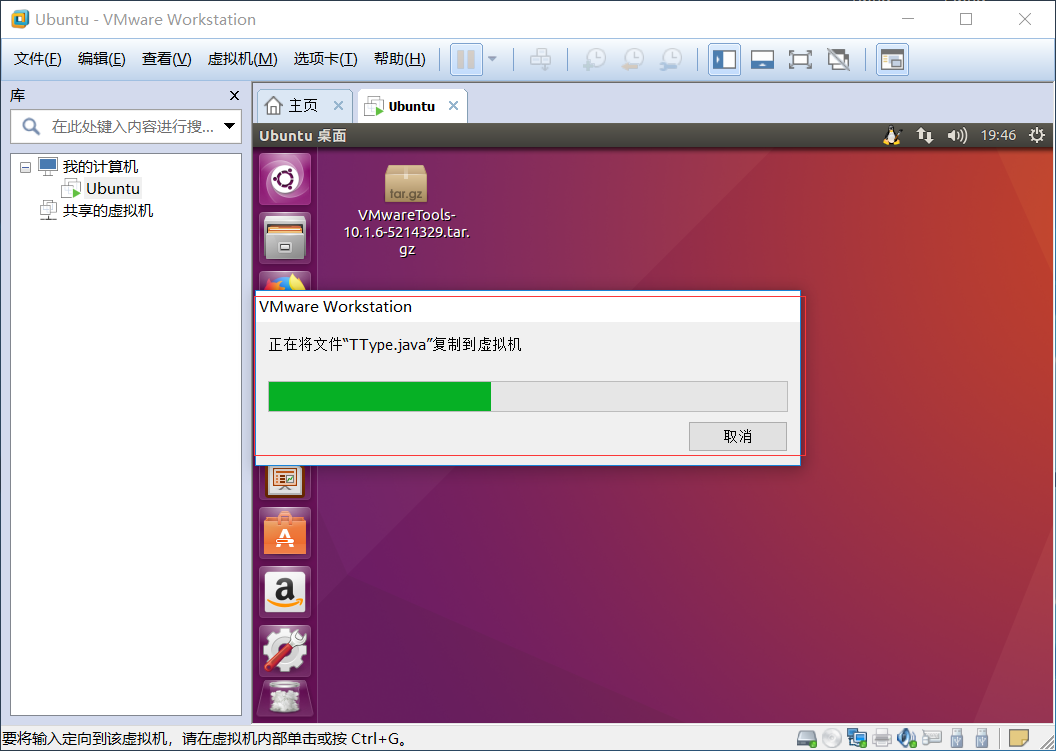Click the printer device status icon
The image size is (1056, 751).
pyautogui.click(x=882, y=738)
